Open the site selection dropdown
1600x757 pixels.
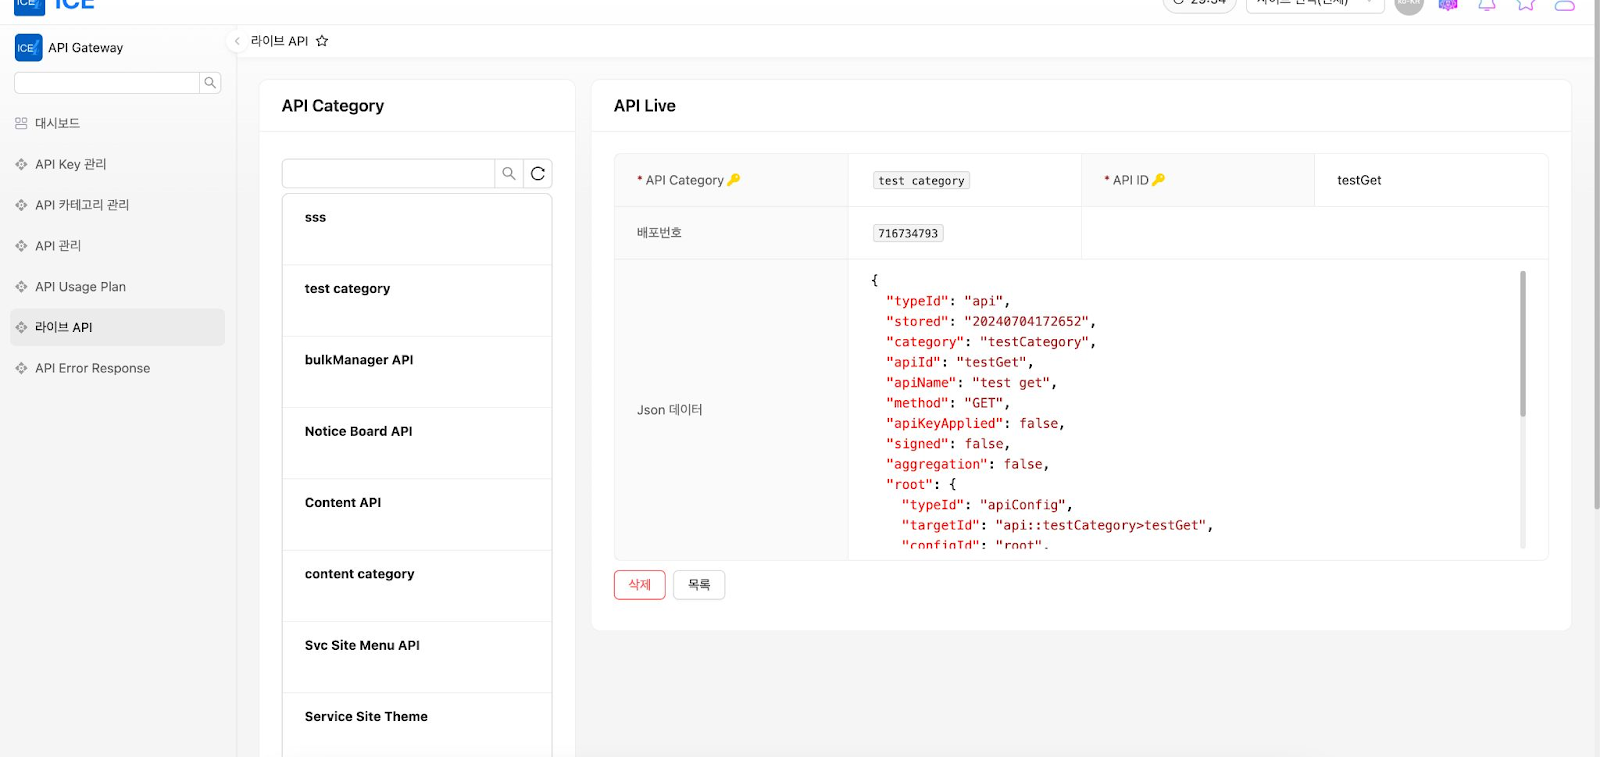(x=1314, y=4)
